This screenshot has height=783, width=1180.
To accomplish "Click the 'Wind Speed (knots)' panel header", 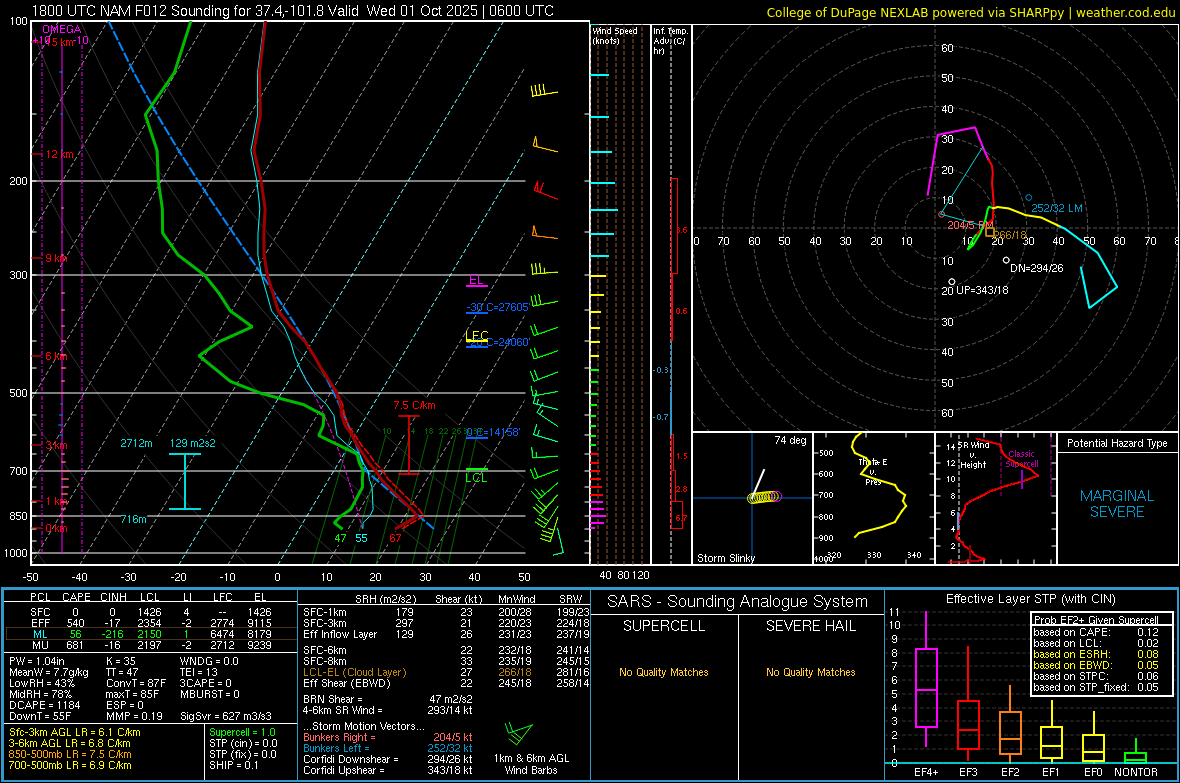I will click(614, 35).
